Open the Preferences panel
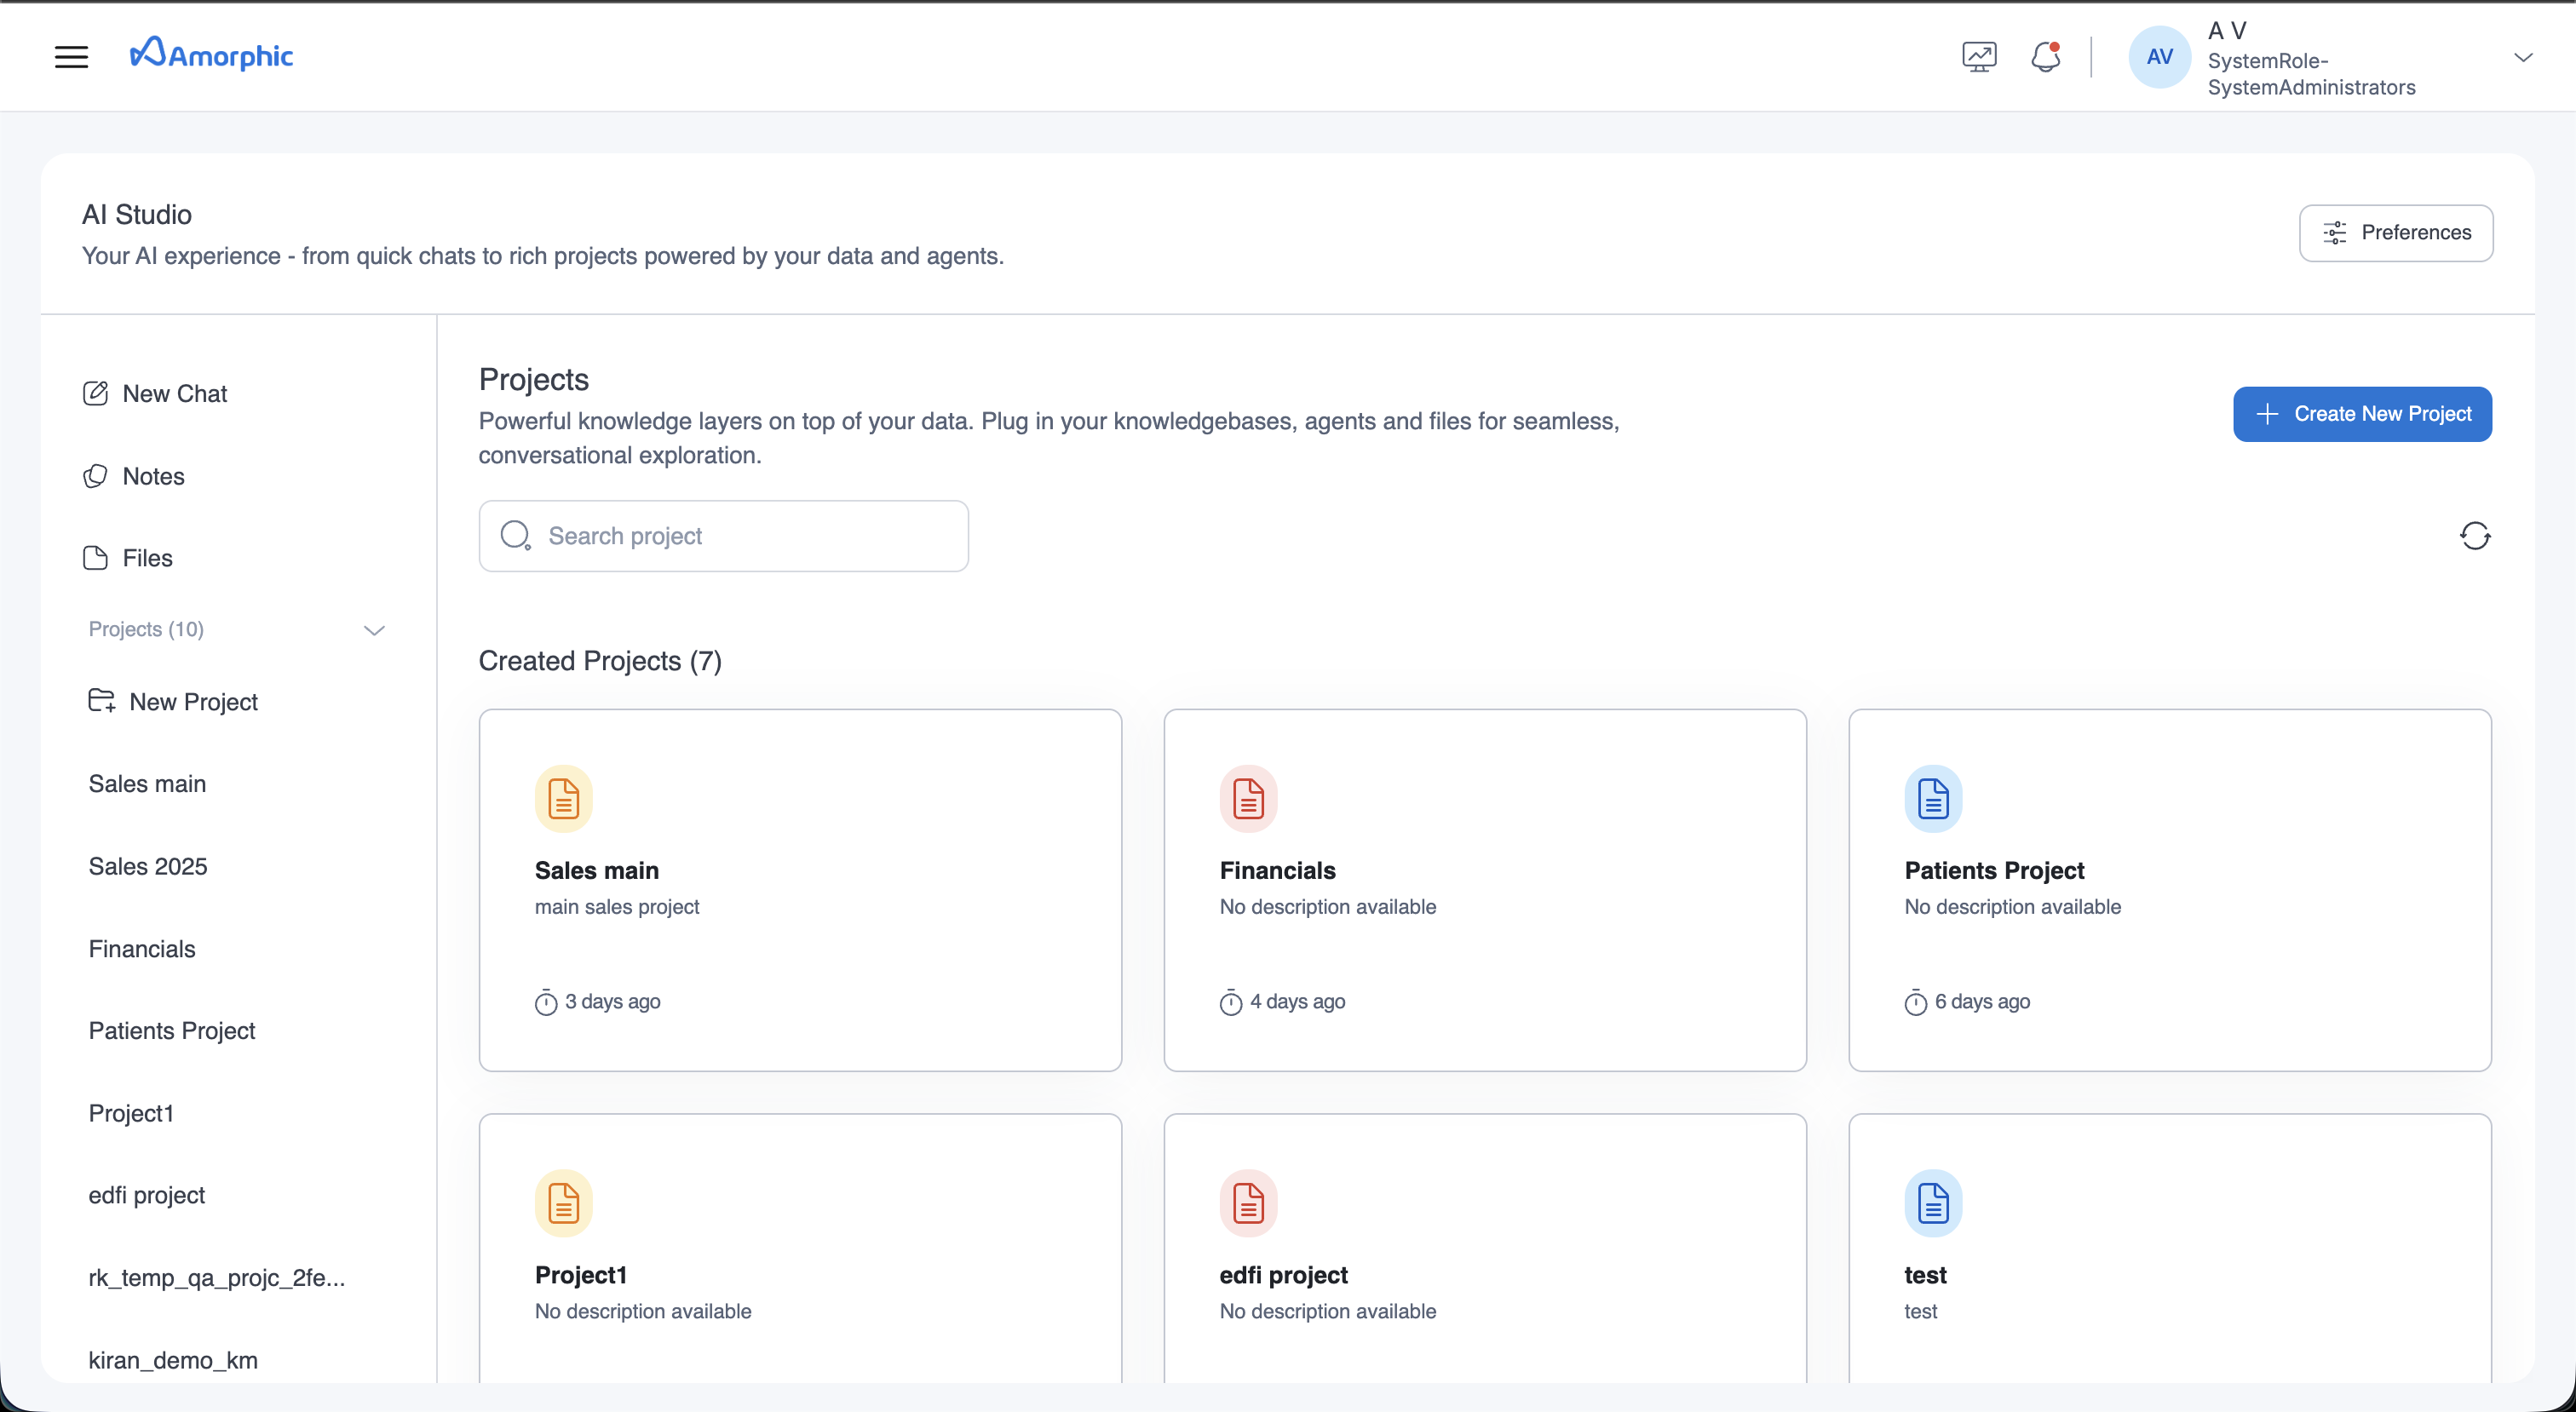This screenshot has height=1412, width=2576. click(2396, 233)
